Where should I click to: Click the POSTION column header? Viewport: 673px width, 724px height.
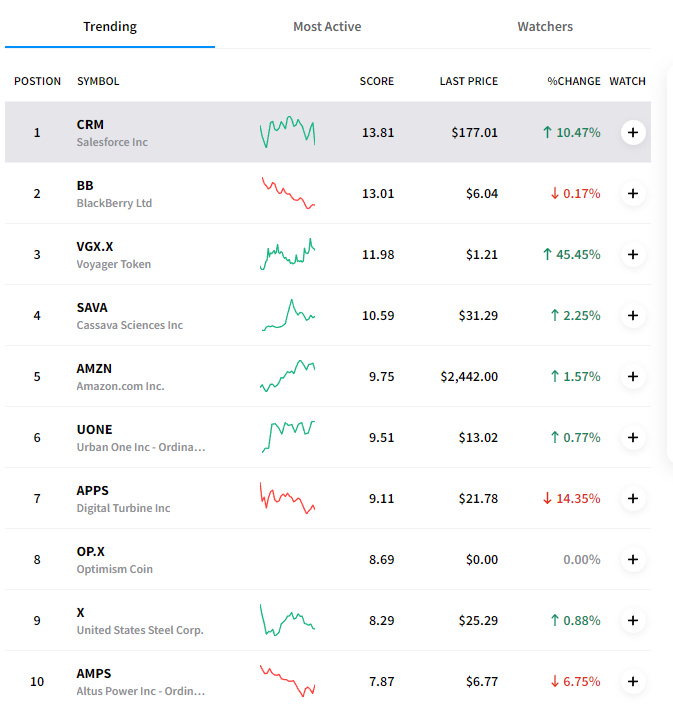click(x=37, y=81)
